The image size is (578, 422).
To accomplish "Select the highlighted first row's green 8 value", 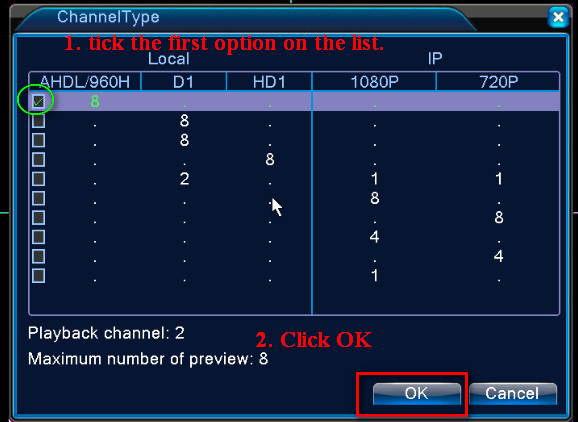I will point(95,101).
